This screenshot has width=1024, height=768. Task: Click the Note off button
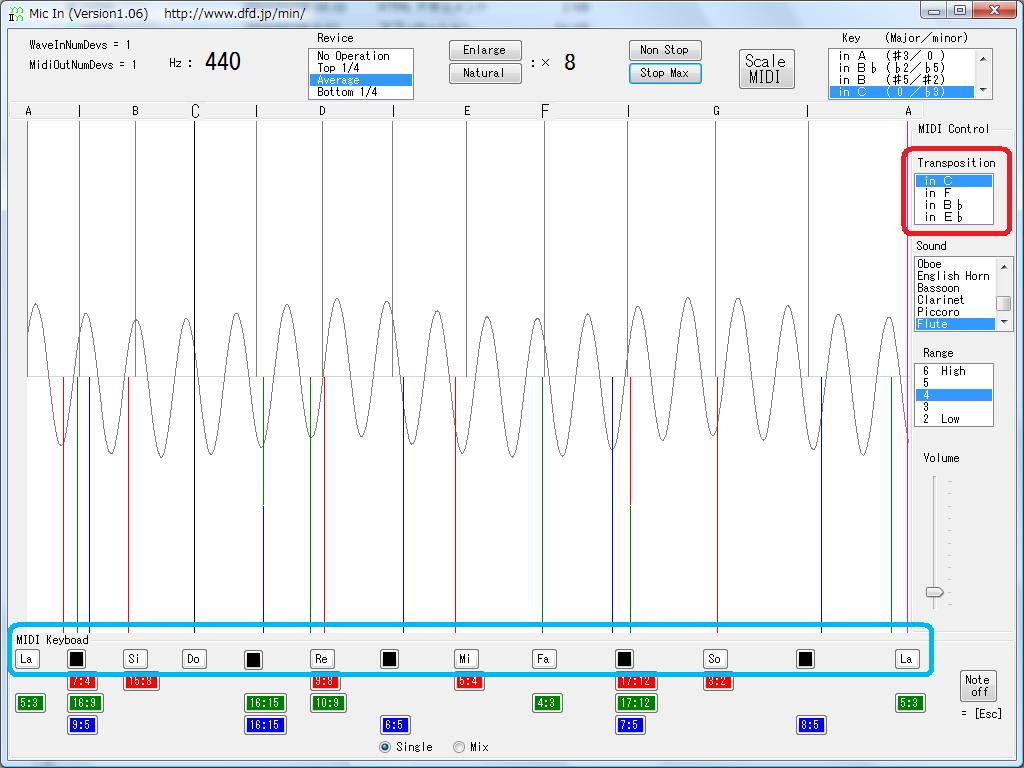coord(978,686)
